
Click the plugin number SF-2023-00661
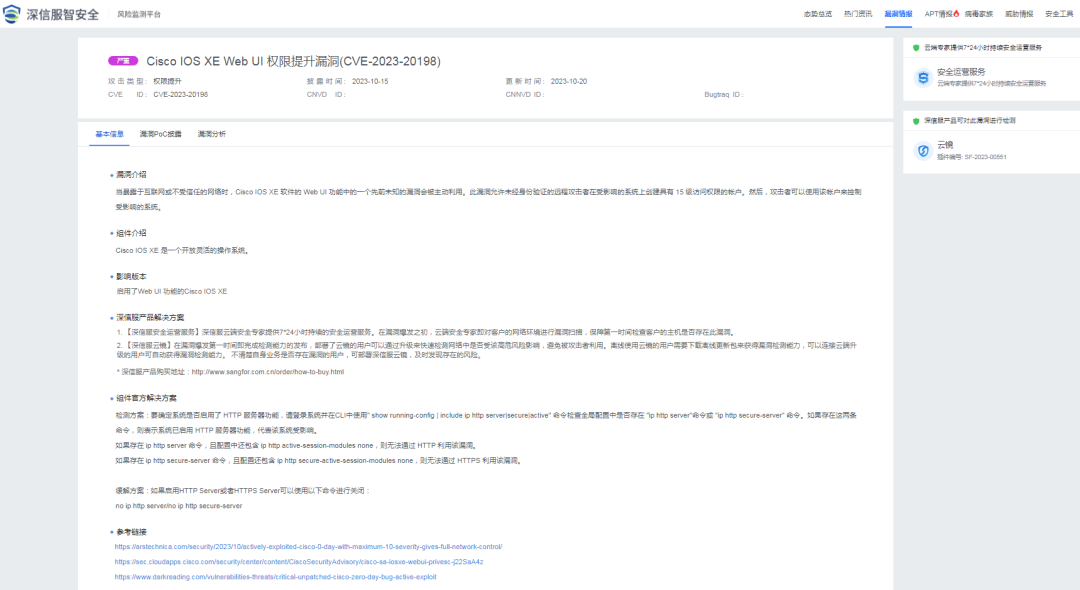coord(985,158)
